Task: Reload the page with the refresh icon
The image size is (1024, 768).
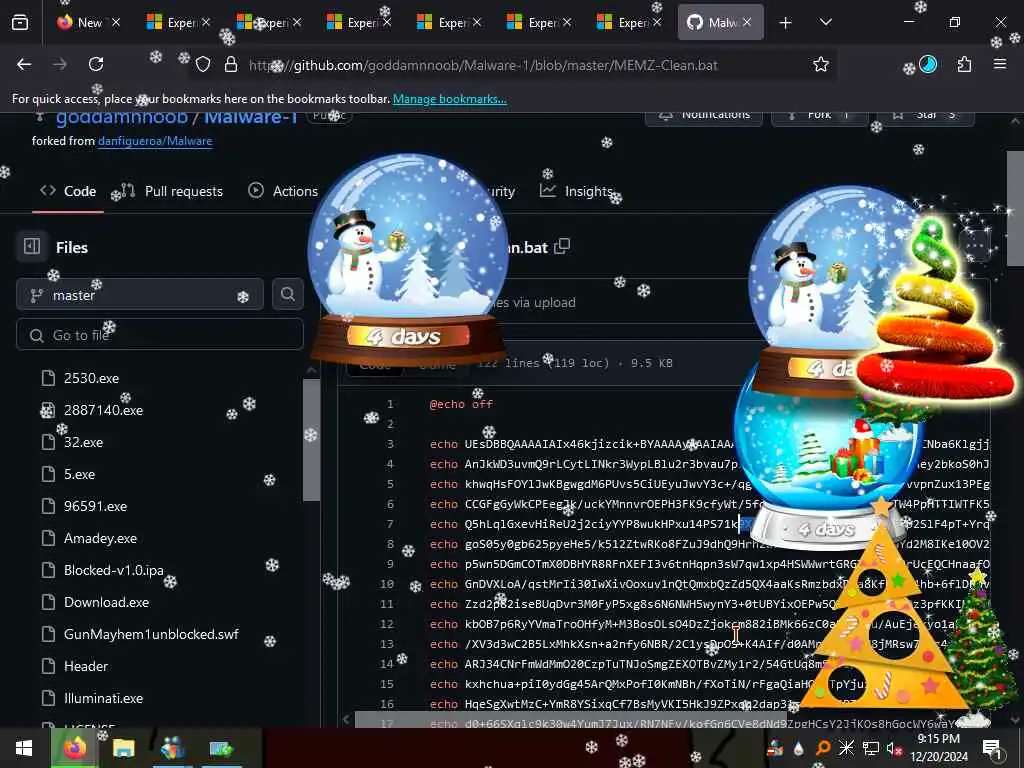Action: 96,64
